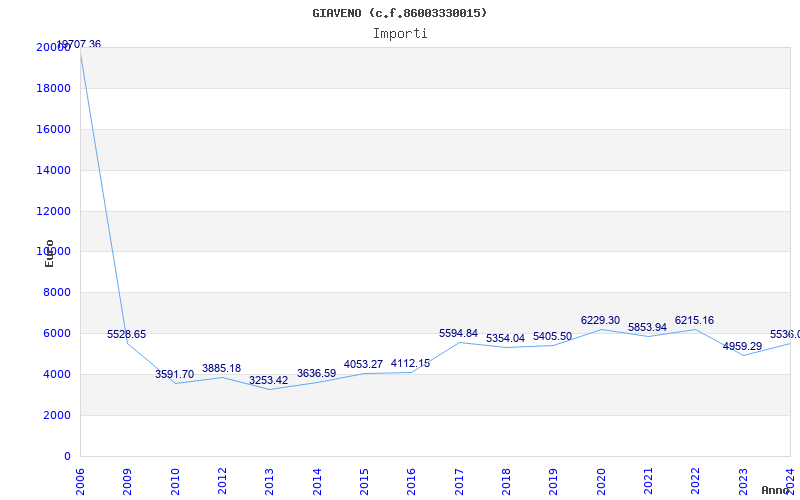Click the chart title GIAVENO (c.f.86003330015)
The height and width of the screenshot is (500, 800).
[399, 13]
